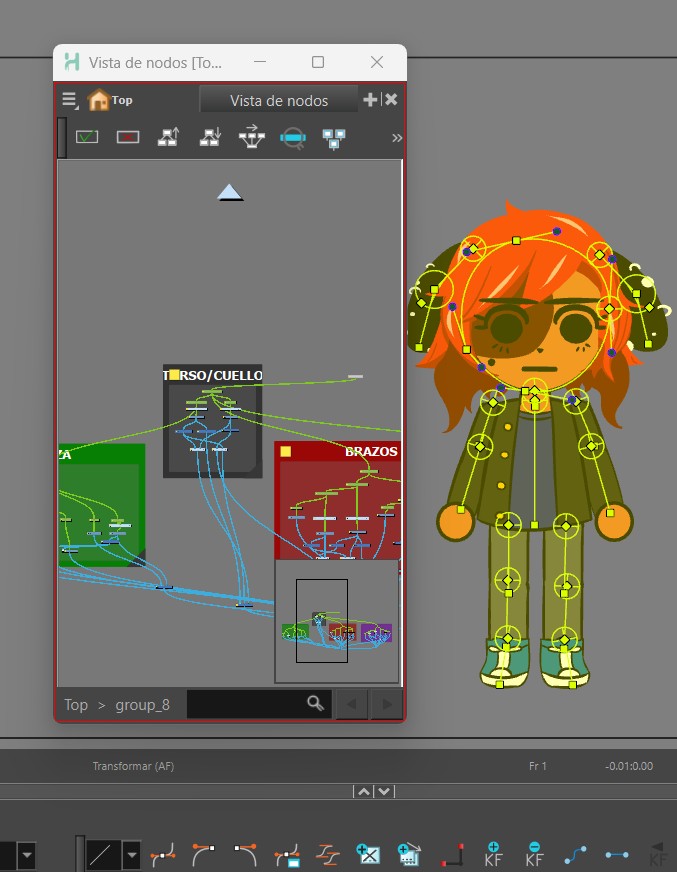Click Transformar (AF) status text
Screen dimensions: 677x872
click(x=134, y=766)
